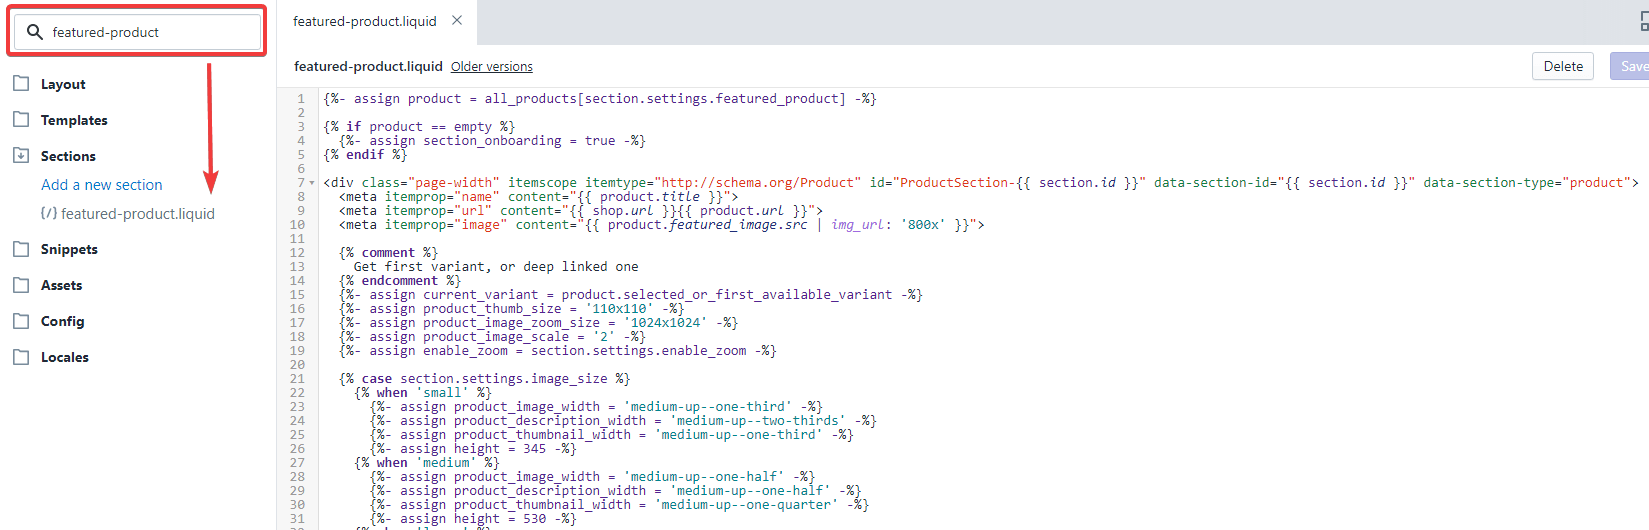This screenshot has width=1649, height=530.
Task: Expand the Layout folder
Action: click(63, 85)
